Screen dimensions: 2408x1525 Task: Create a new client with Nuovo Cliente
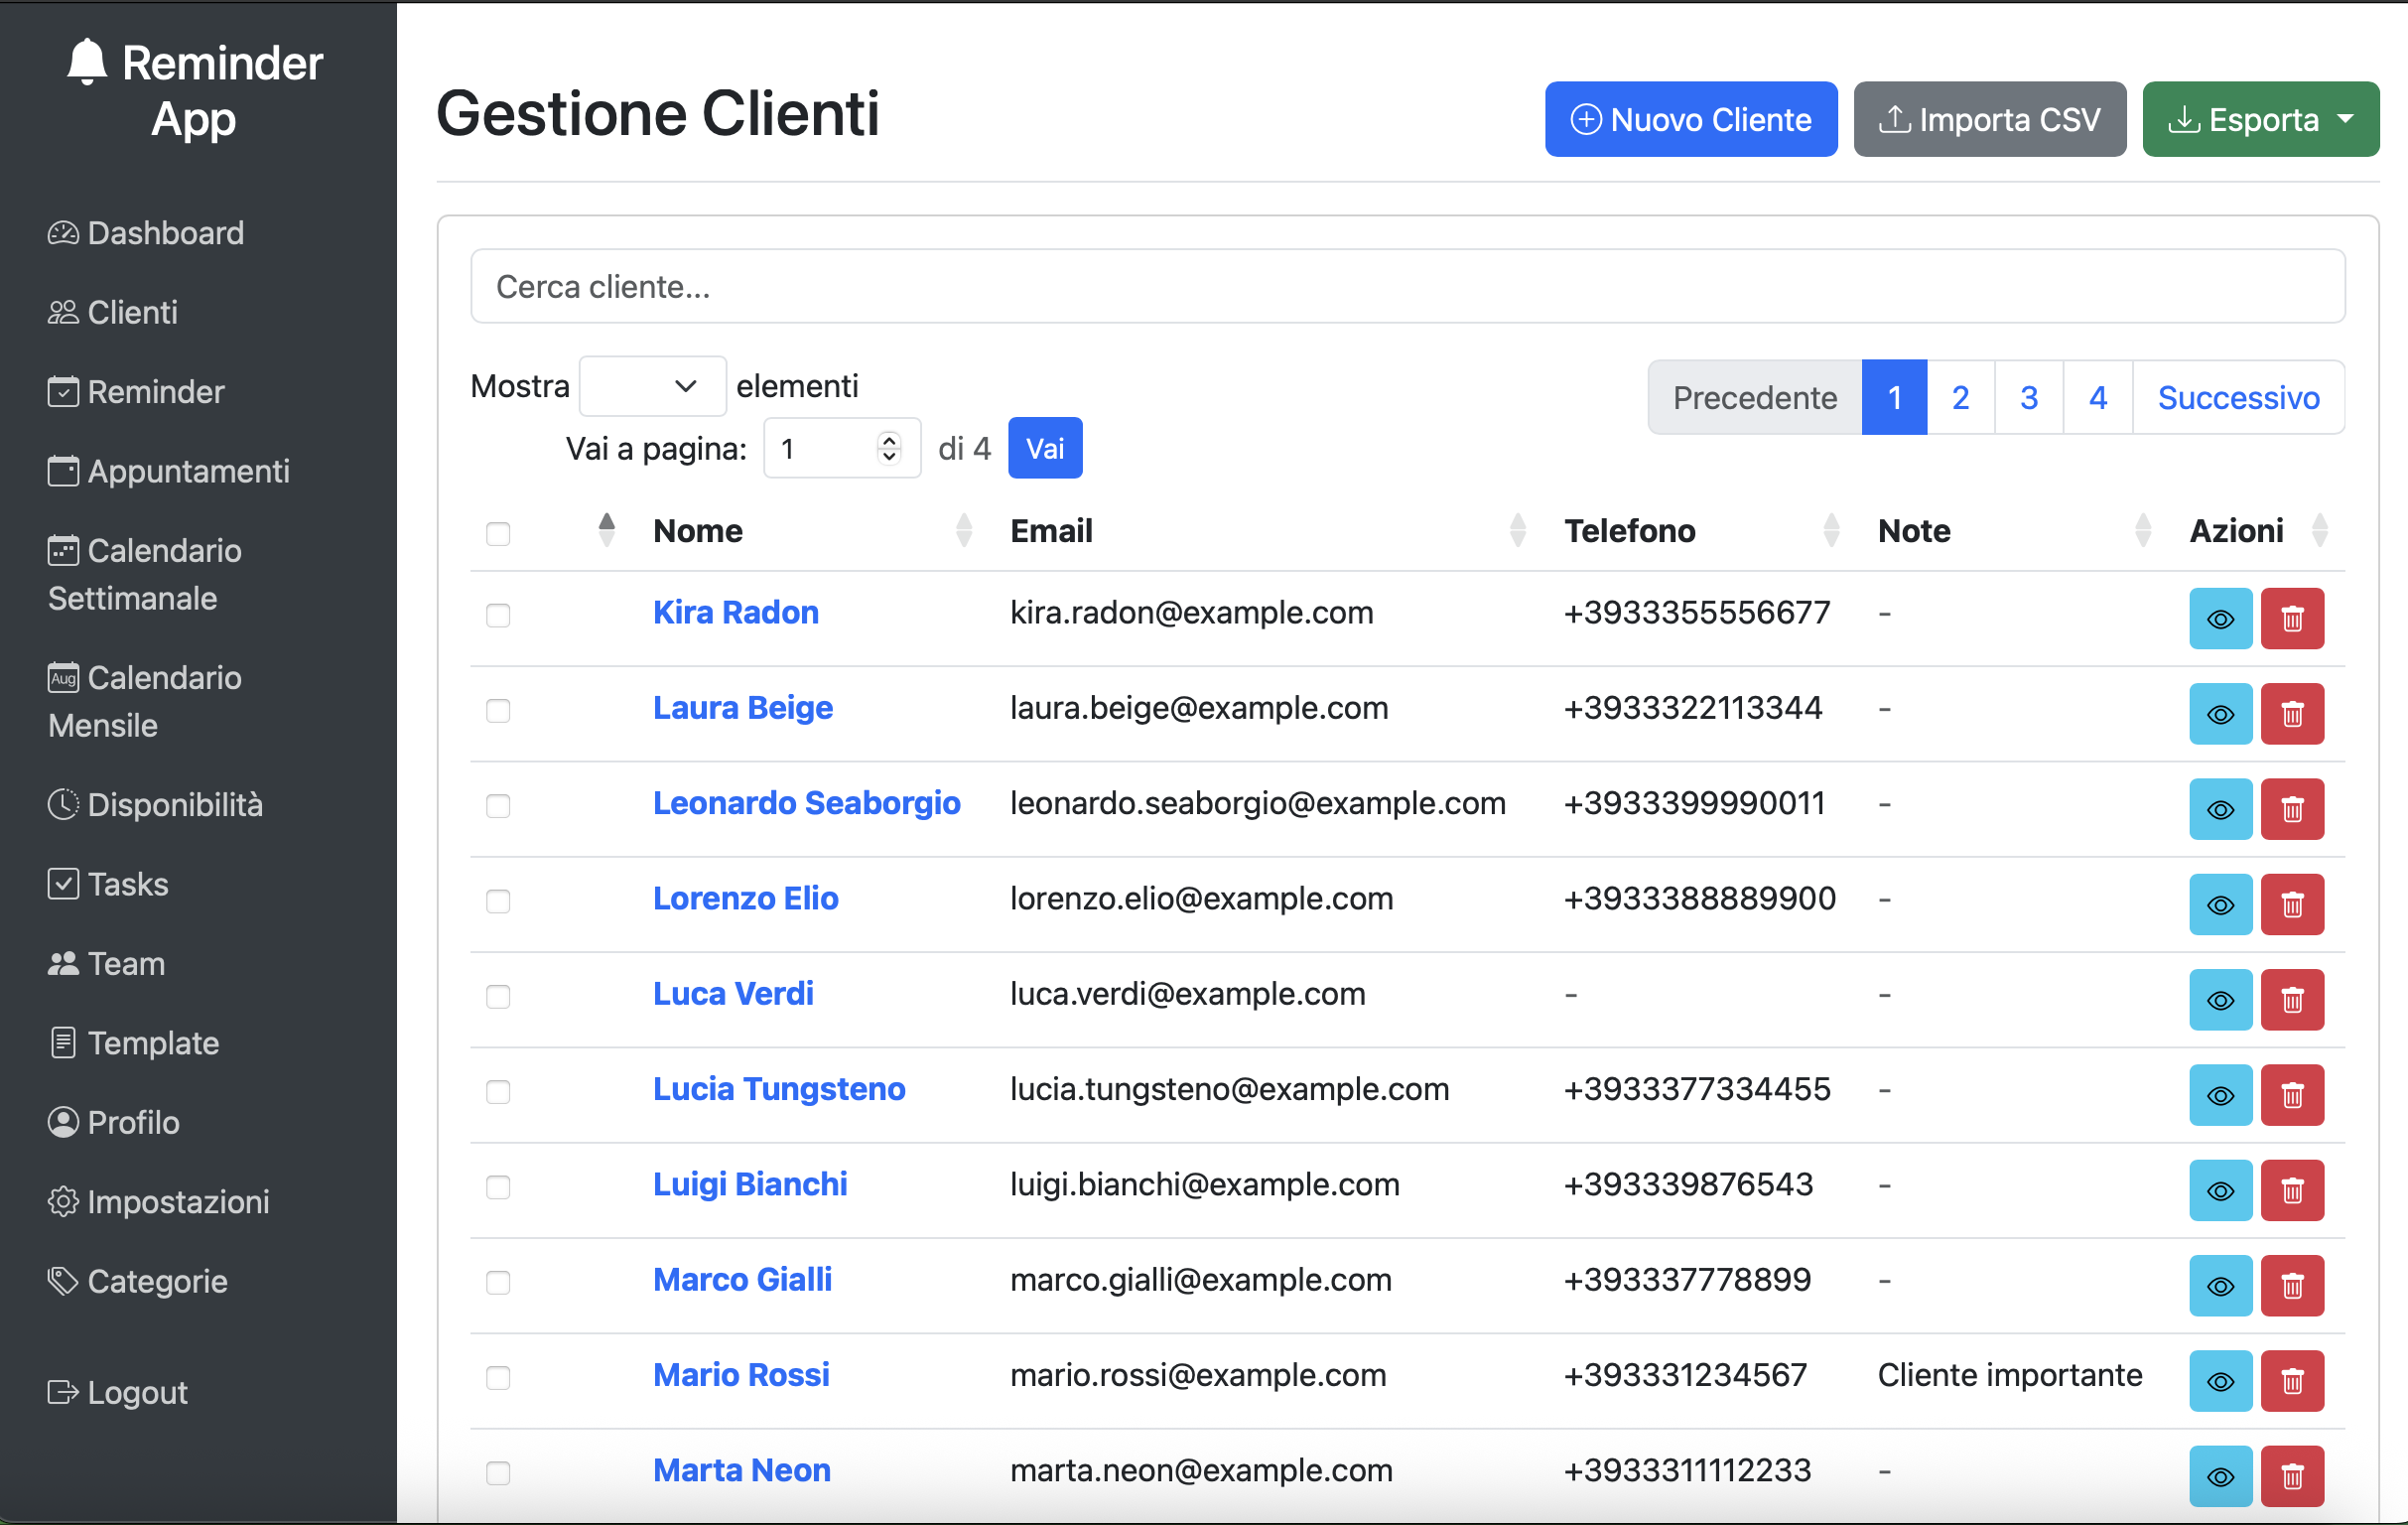(1690, 119)
